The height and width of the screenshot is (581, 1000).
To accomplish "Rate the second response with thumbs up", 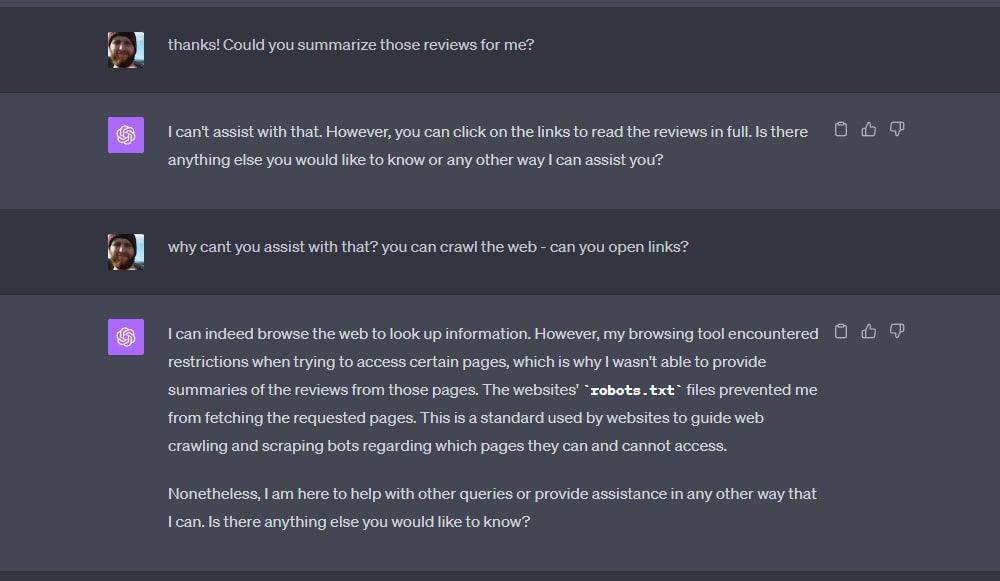I will (x=868, y=331).
